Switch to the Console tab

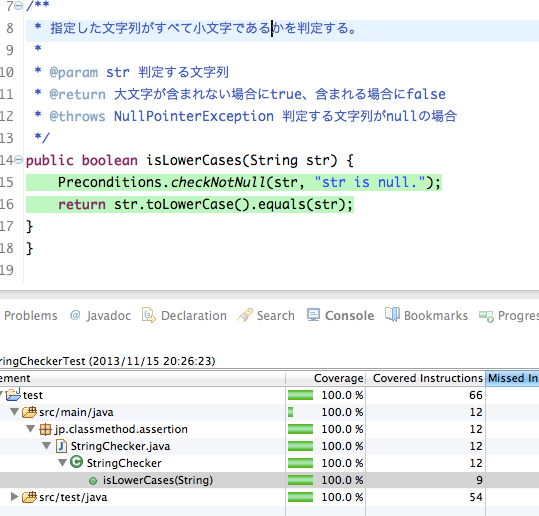349,316
